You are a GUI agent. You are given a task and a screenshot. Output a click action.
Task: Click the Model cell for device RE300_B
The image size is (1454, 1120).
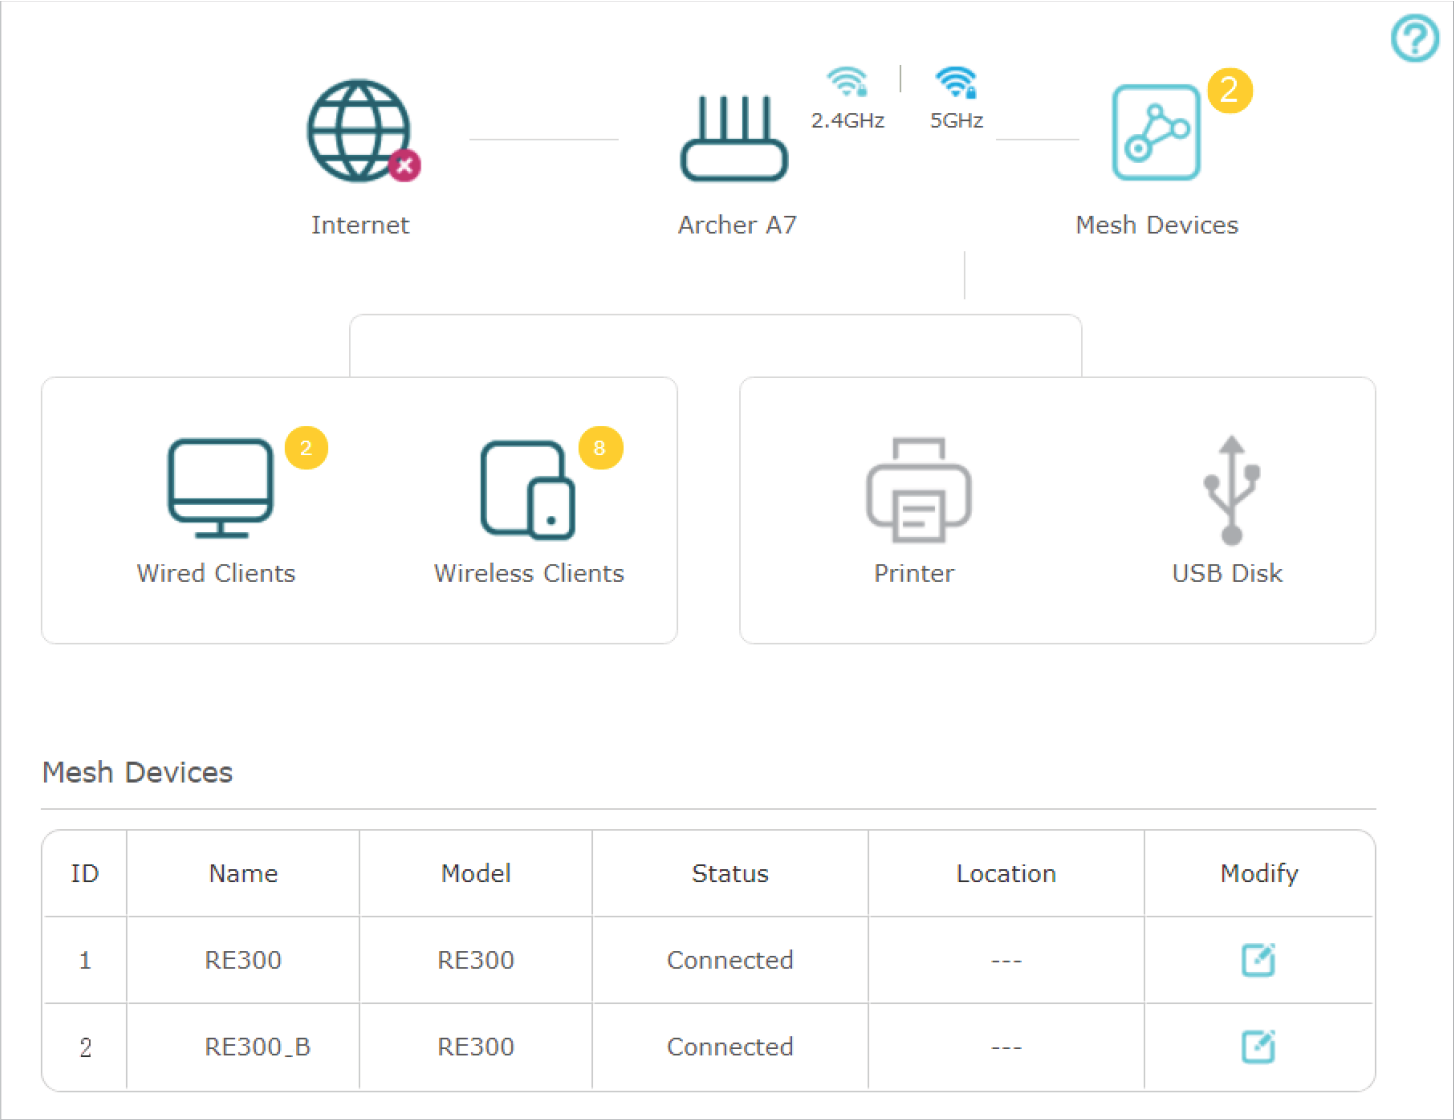(476, 1047)
